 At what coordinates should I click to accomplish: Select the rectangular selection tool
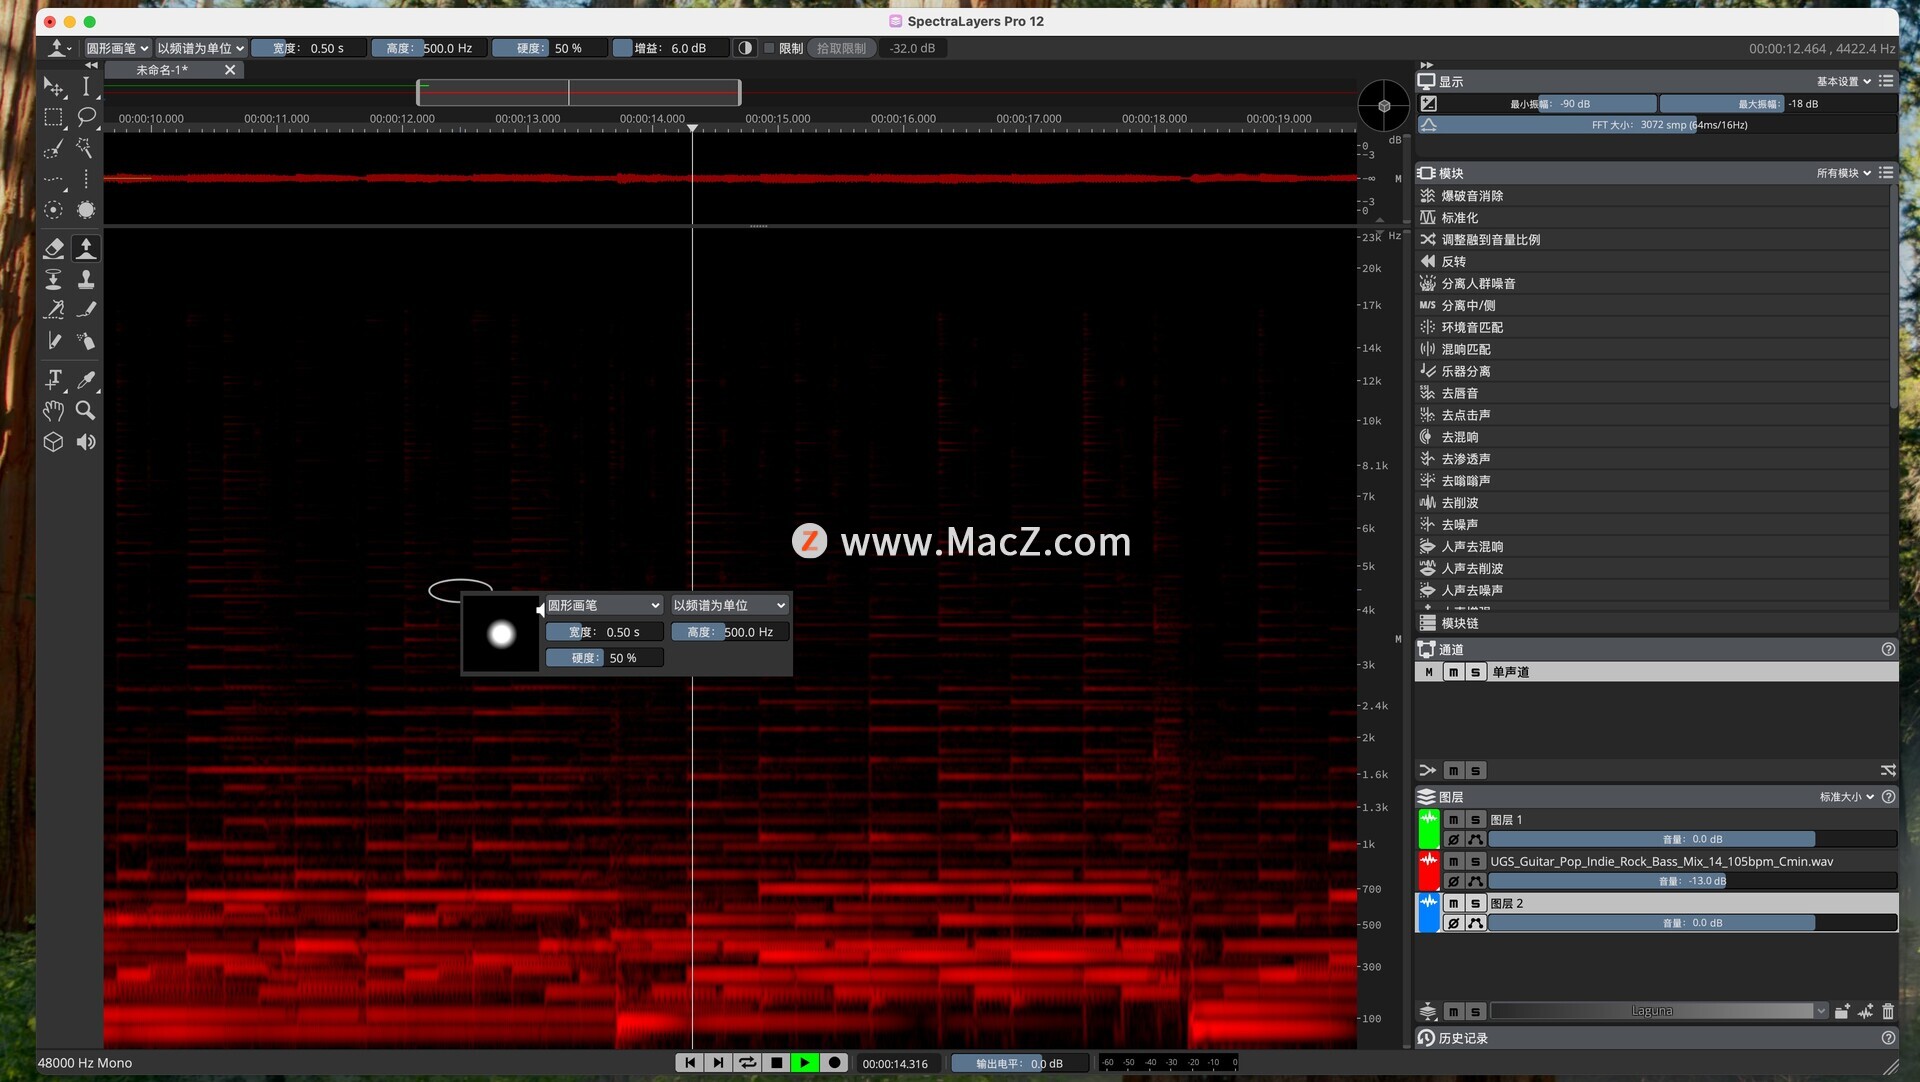(x=53, y=117)
